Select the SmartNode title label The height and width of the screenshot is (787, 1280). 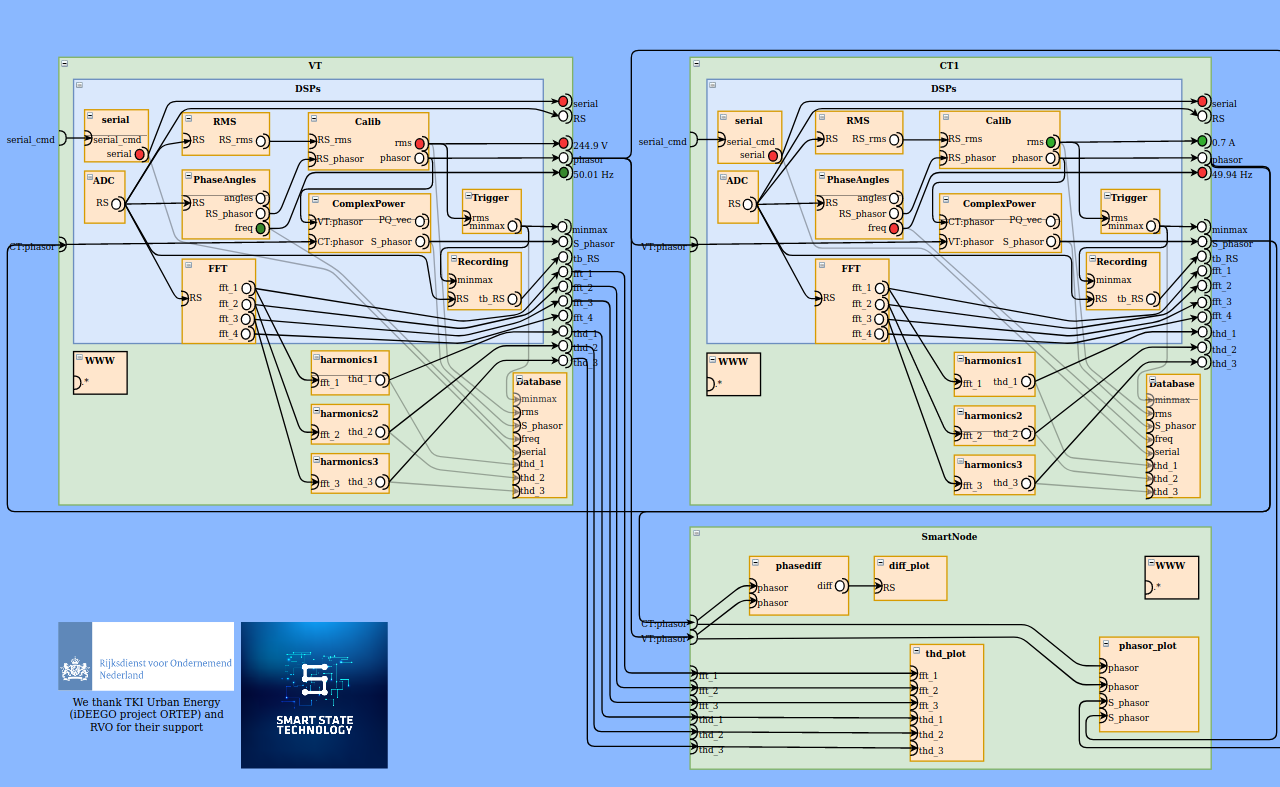pos(950,536)
